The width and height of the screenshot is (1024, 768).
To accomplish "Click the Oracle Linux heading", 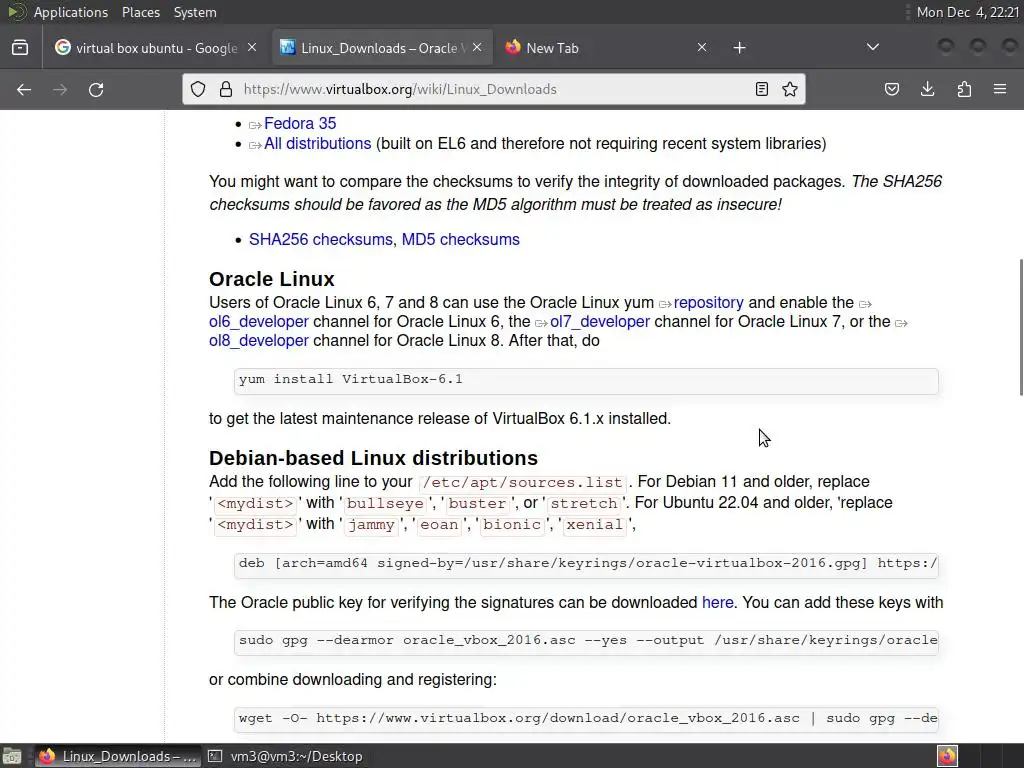I will click(272, 279).
